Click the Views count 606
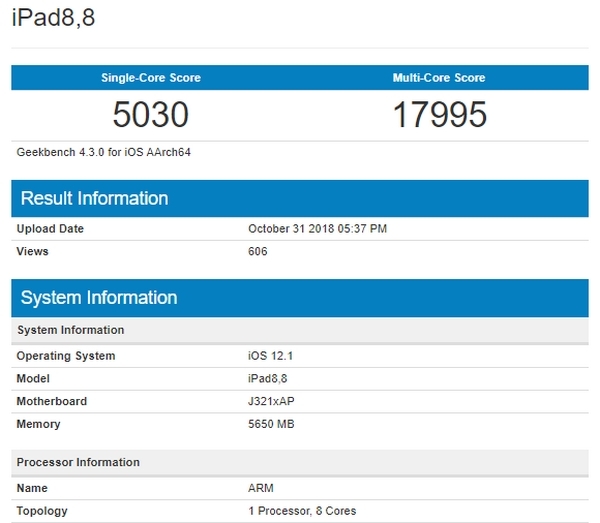The height and width of the screenshot is (523, 600). pos(258,251)
